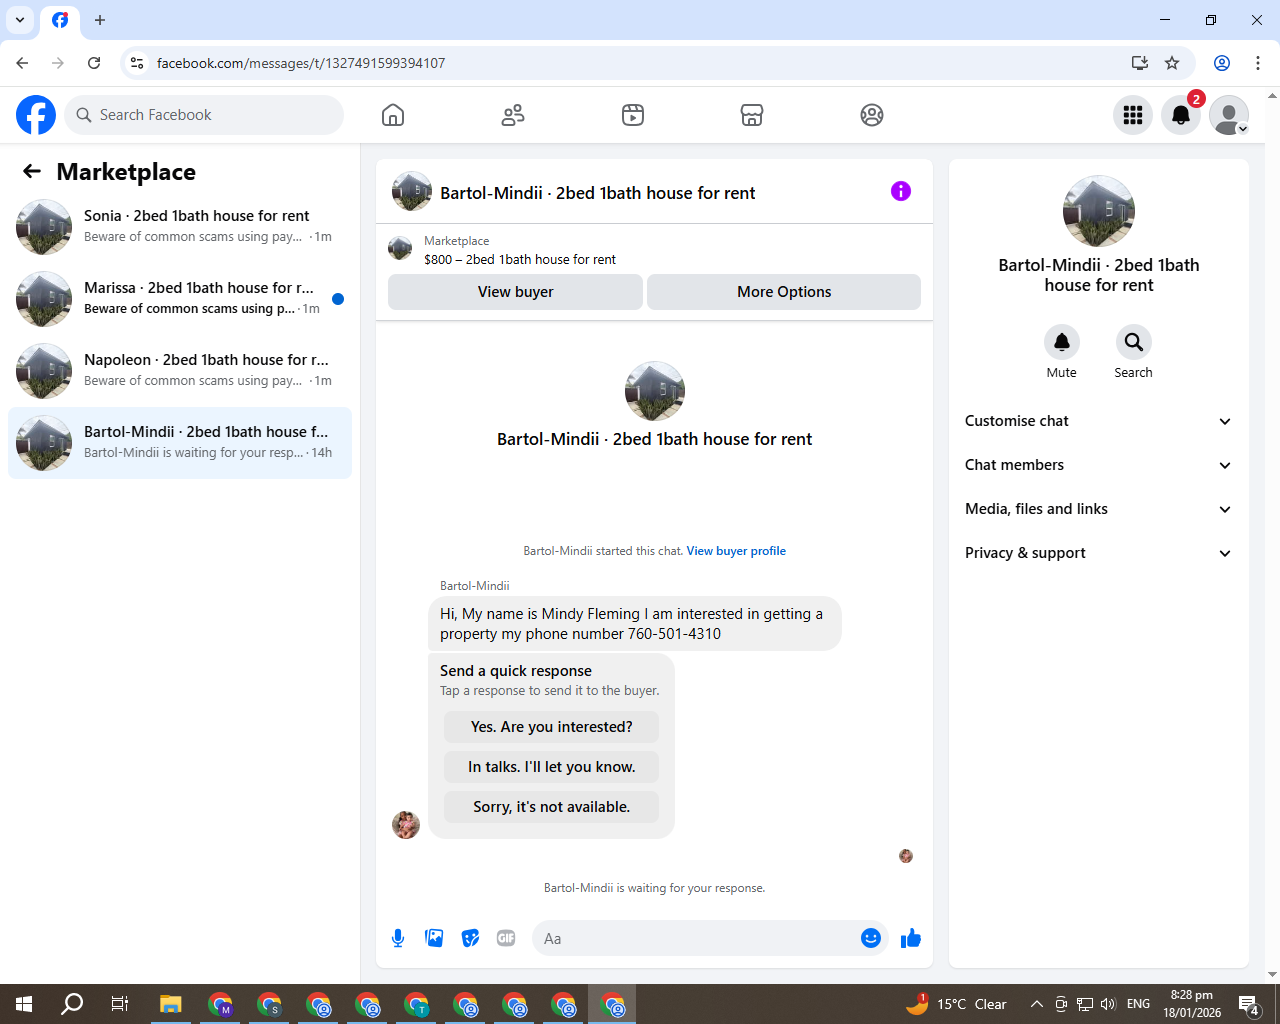Open the Chrome profile icon
Screen dimensions: 1280x1024
(1222, 63)
